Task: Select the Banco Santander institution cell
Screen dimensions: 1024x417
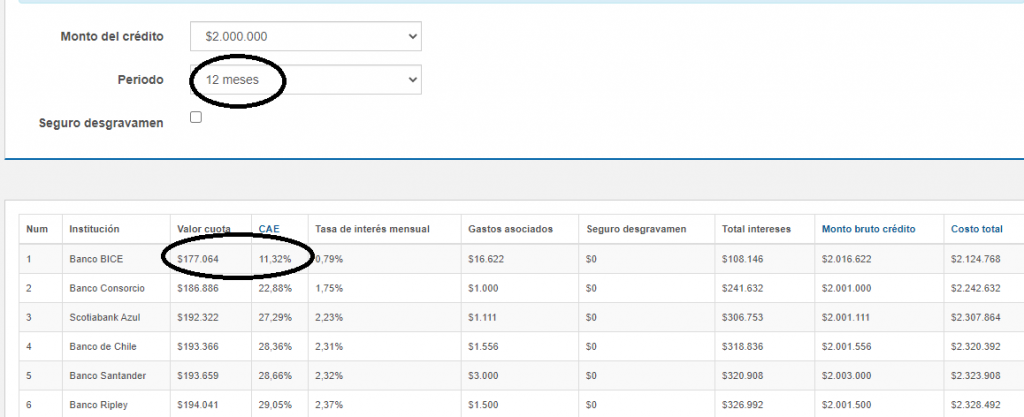Action: point(107,375)
